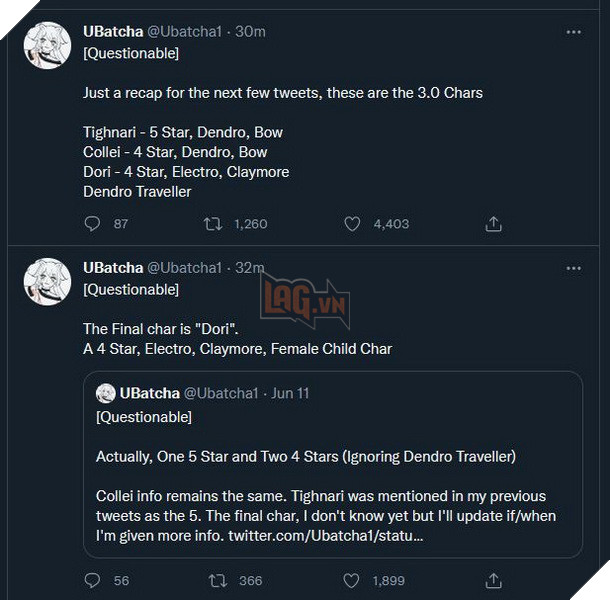The image size is (610, 600).
Task: Click UBatcha name in the quoted tweet
Action: 149,393
